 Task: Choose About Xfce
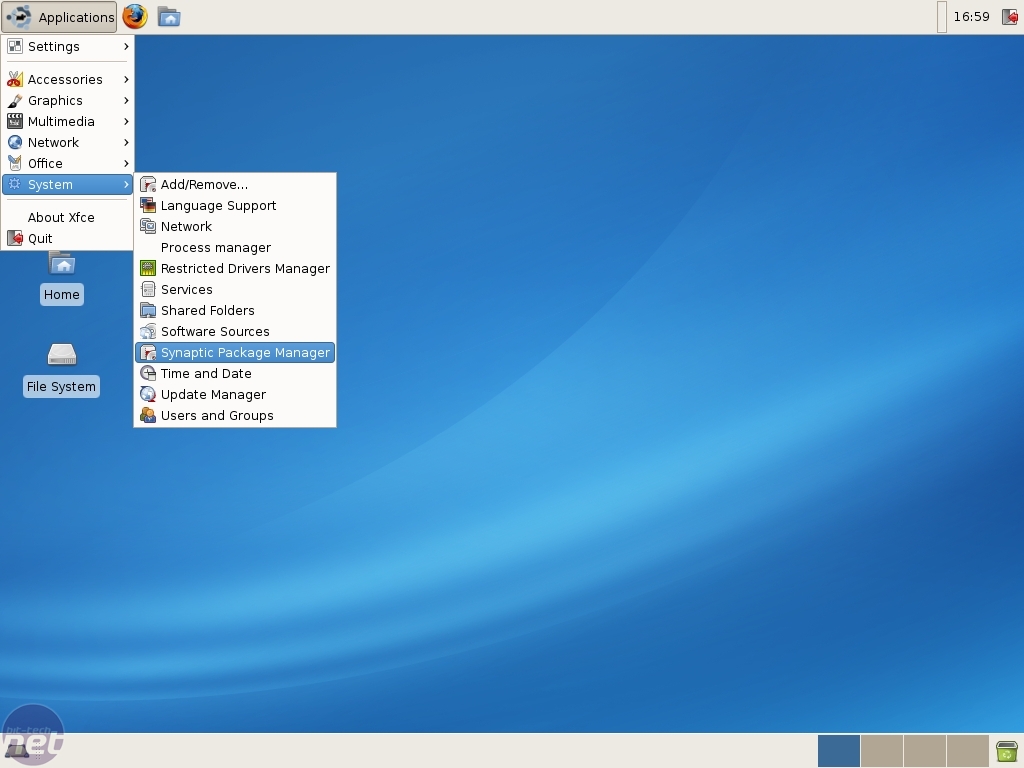click(67, 217)
